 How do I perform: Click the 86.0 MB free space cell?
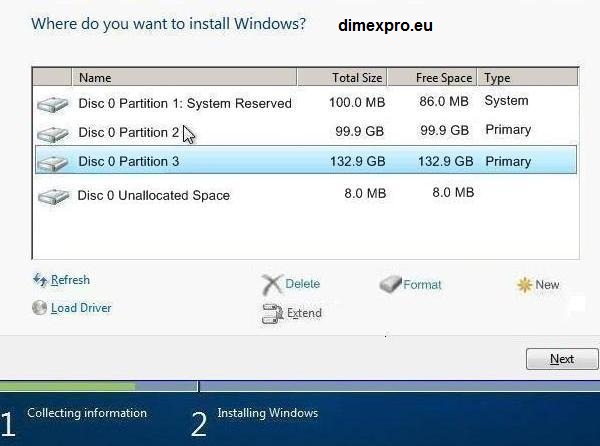point(444,101)
